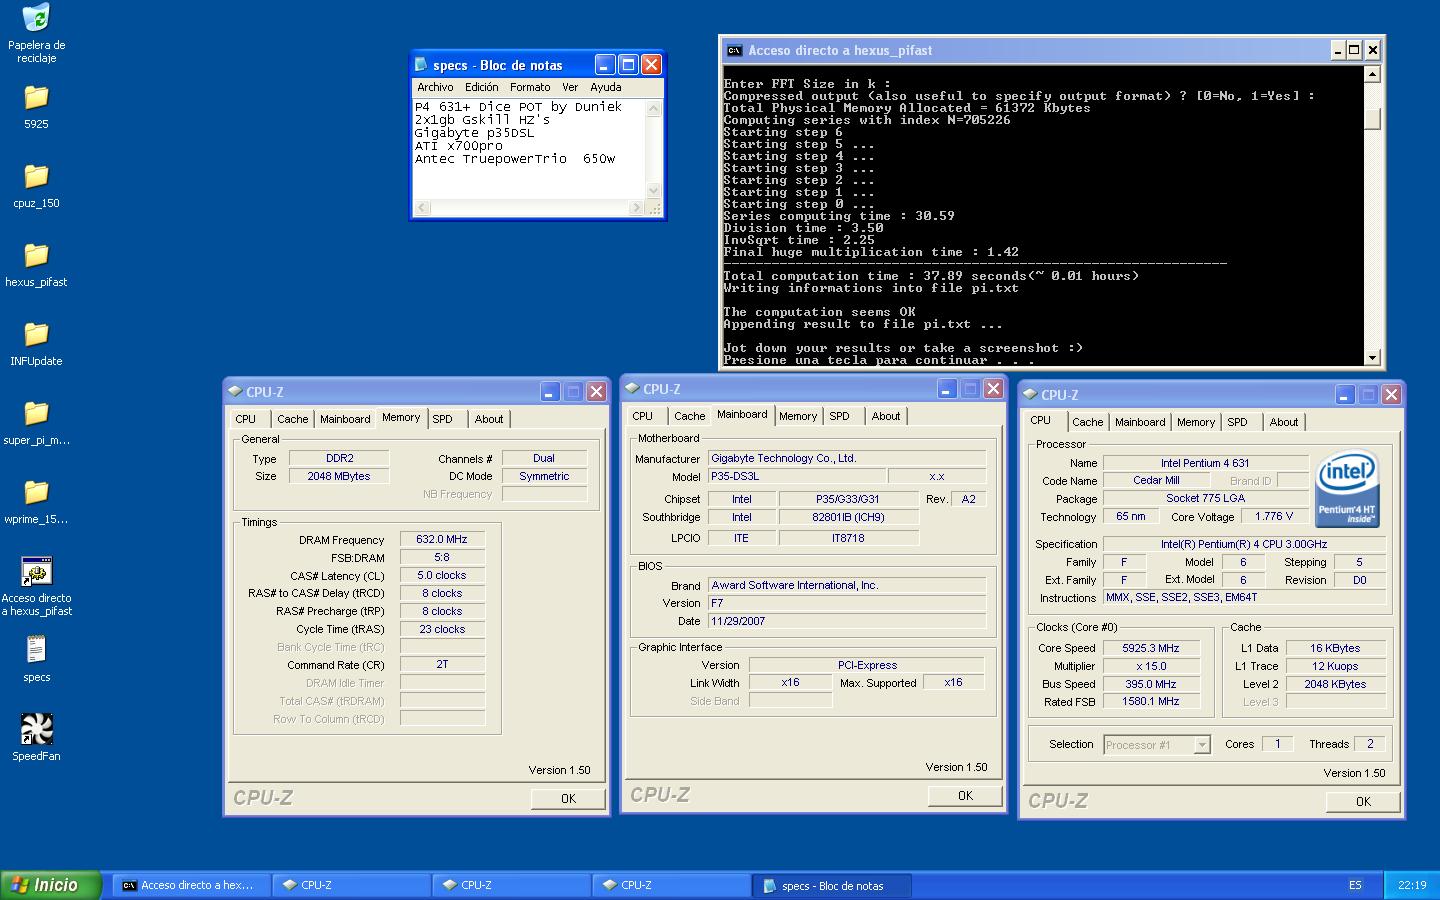Open Ver menu in Notepad
Viewport: 1440px width, 900px height.
click(x=570, y=87)
